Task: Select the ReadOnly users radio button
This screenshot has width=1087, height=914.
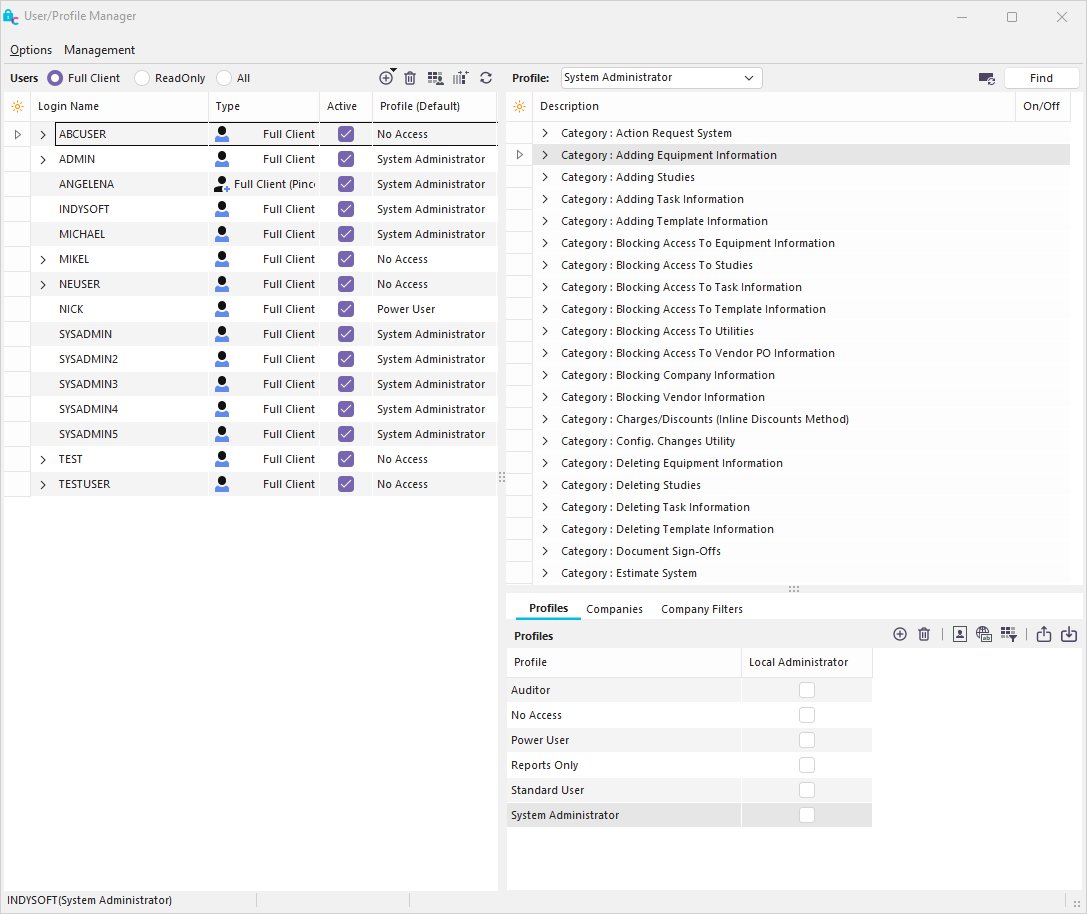Action: coord(143,78)
